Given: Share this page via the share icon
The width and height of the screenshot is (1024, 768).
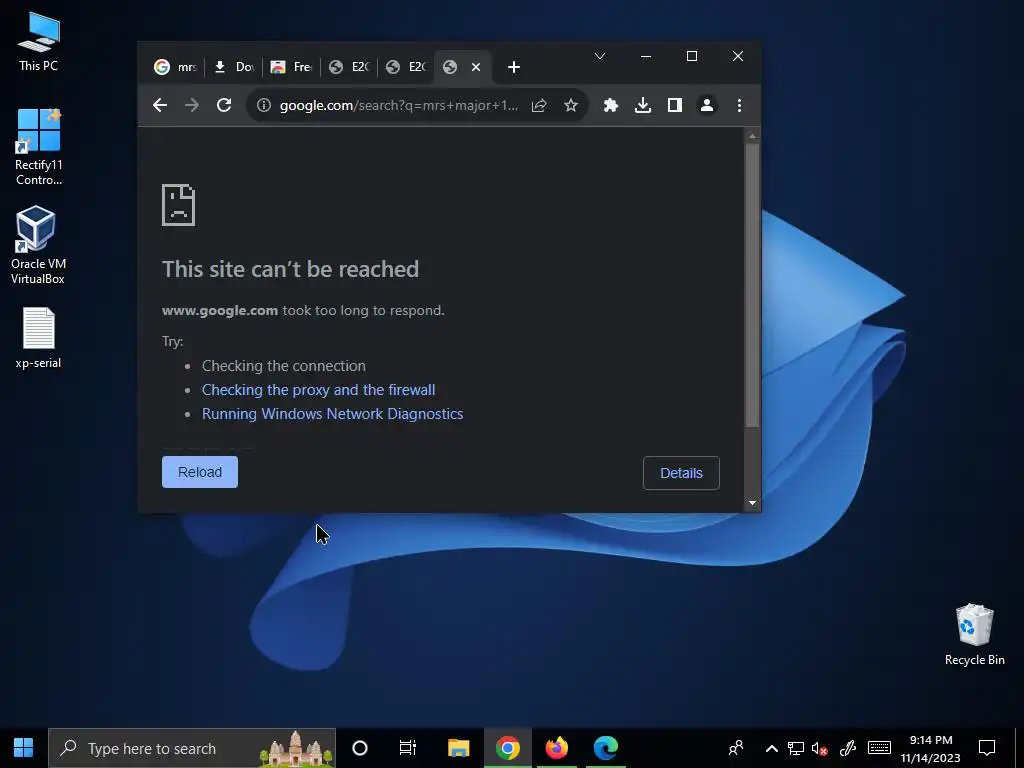Looking at the screenshot, I should coord(539,105).
